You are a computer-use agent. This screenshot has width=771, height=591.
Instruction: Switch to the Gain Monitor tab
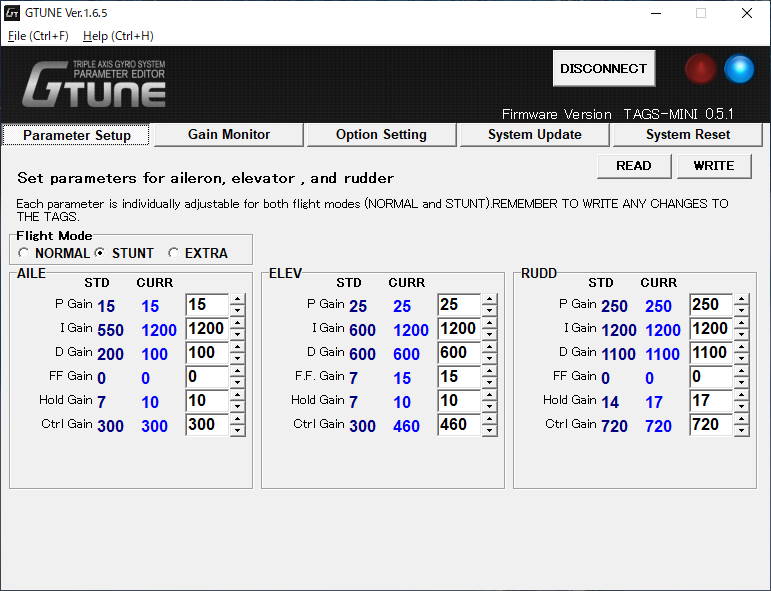229,135
